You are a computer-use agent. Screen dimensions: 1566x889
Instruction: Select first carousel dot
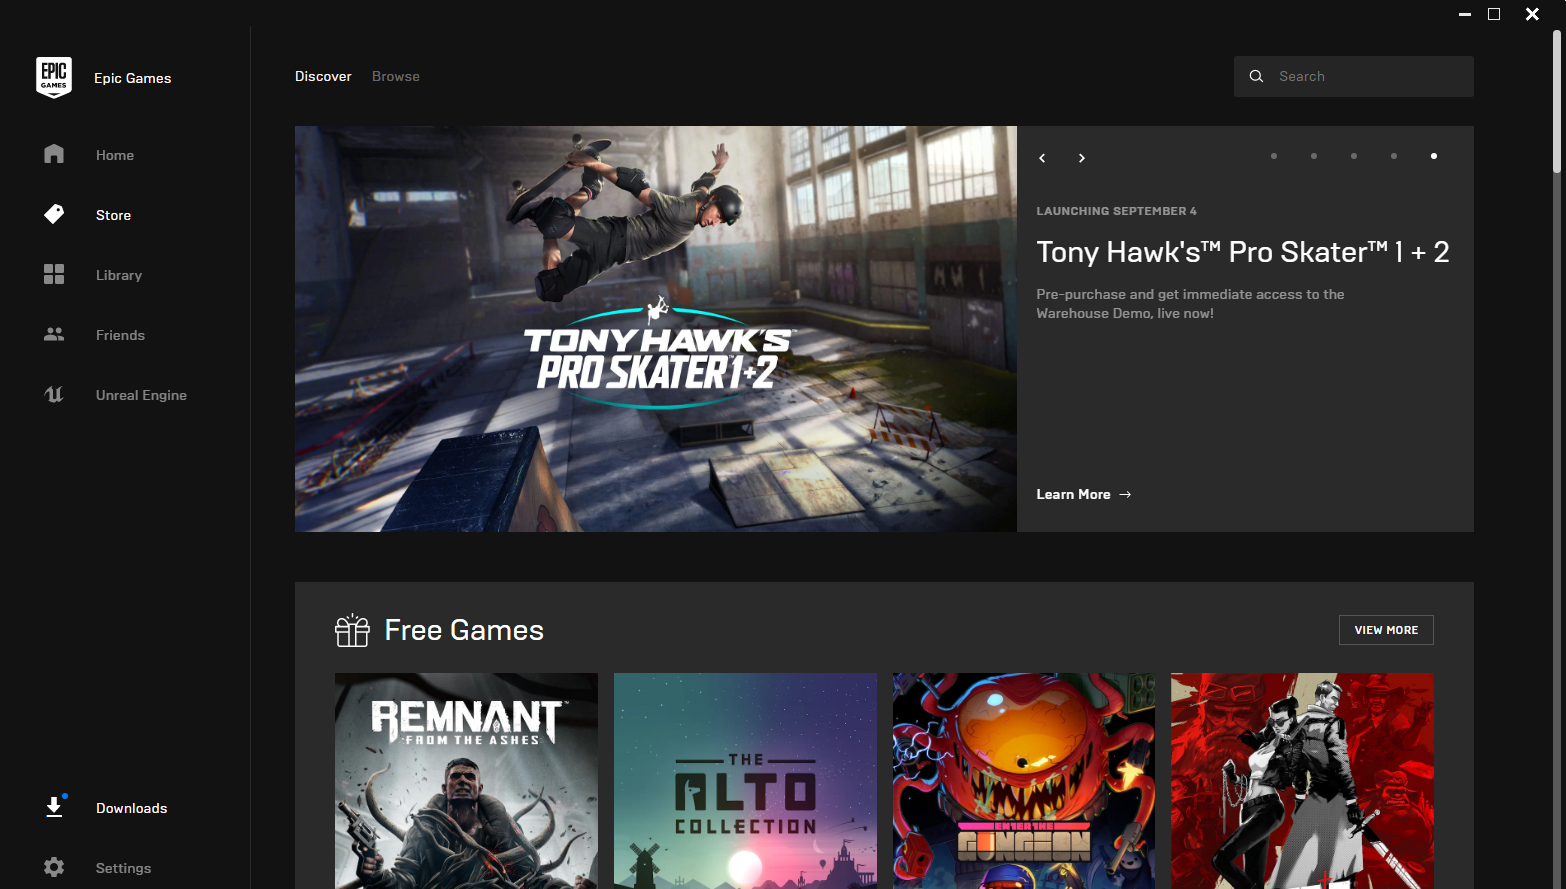click(1274, 156)
